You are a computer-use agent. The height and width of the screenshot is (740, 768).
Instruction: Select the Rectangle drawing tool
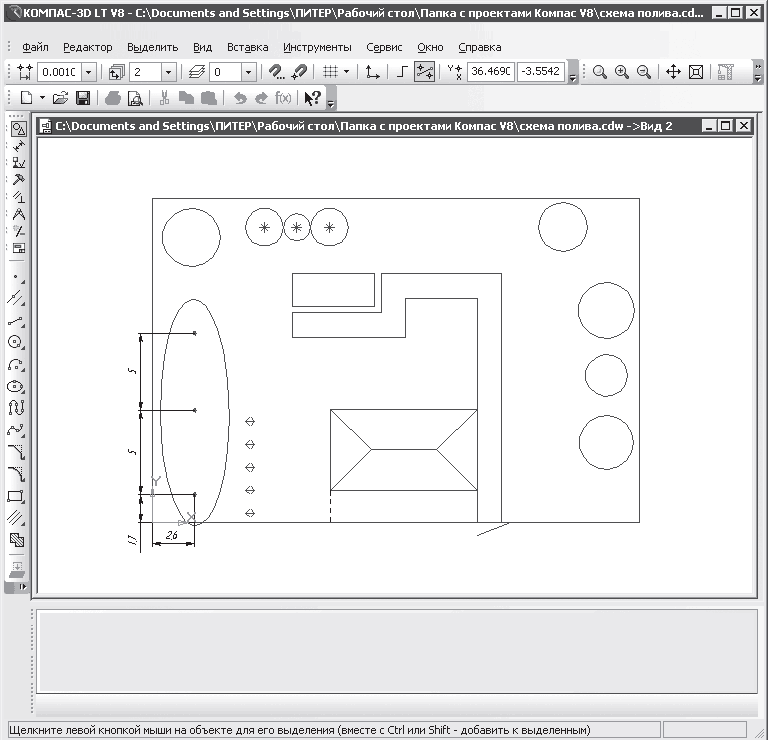tap(16, 496)
